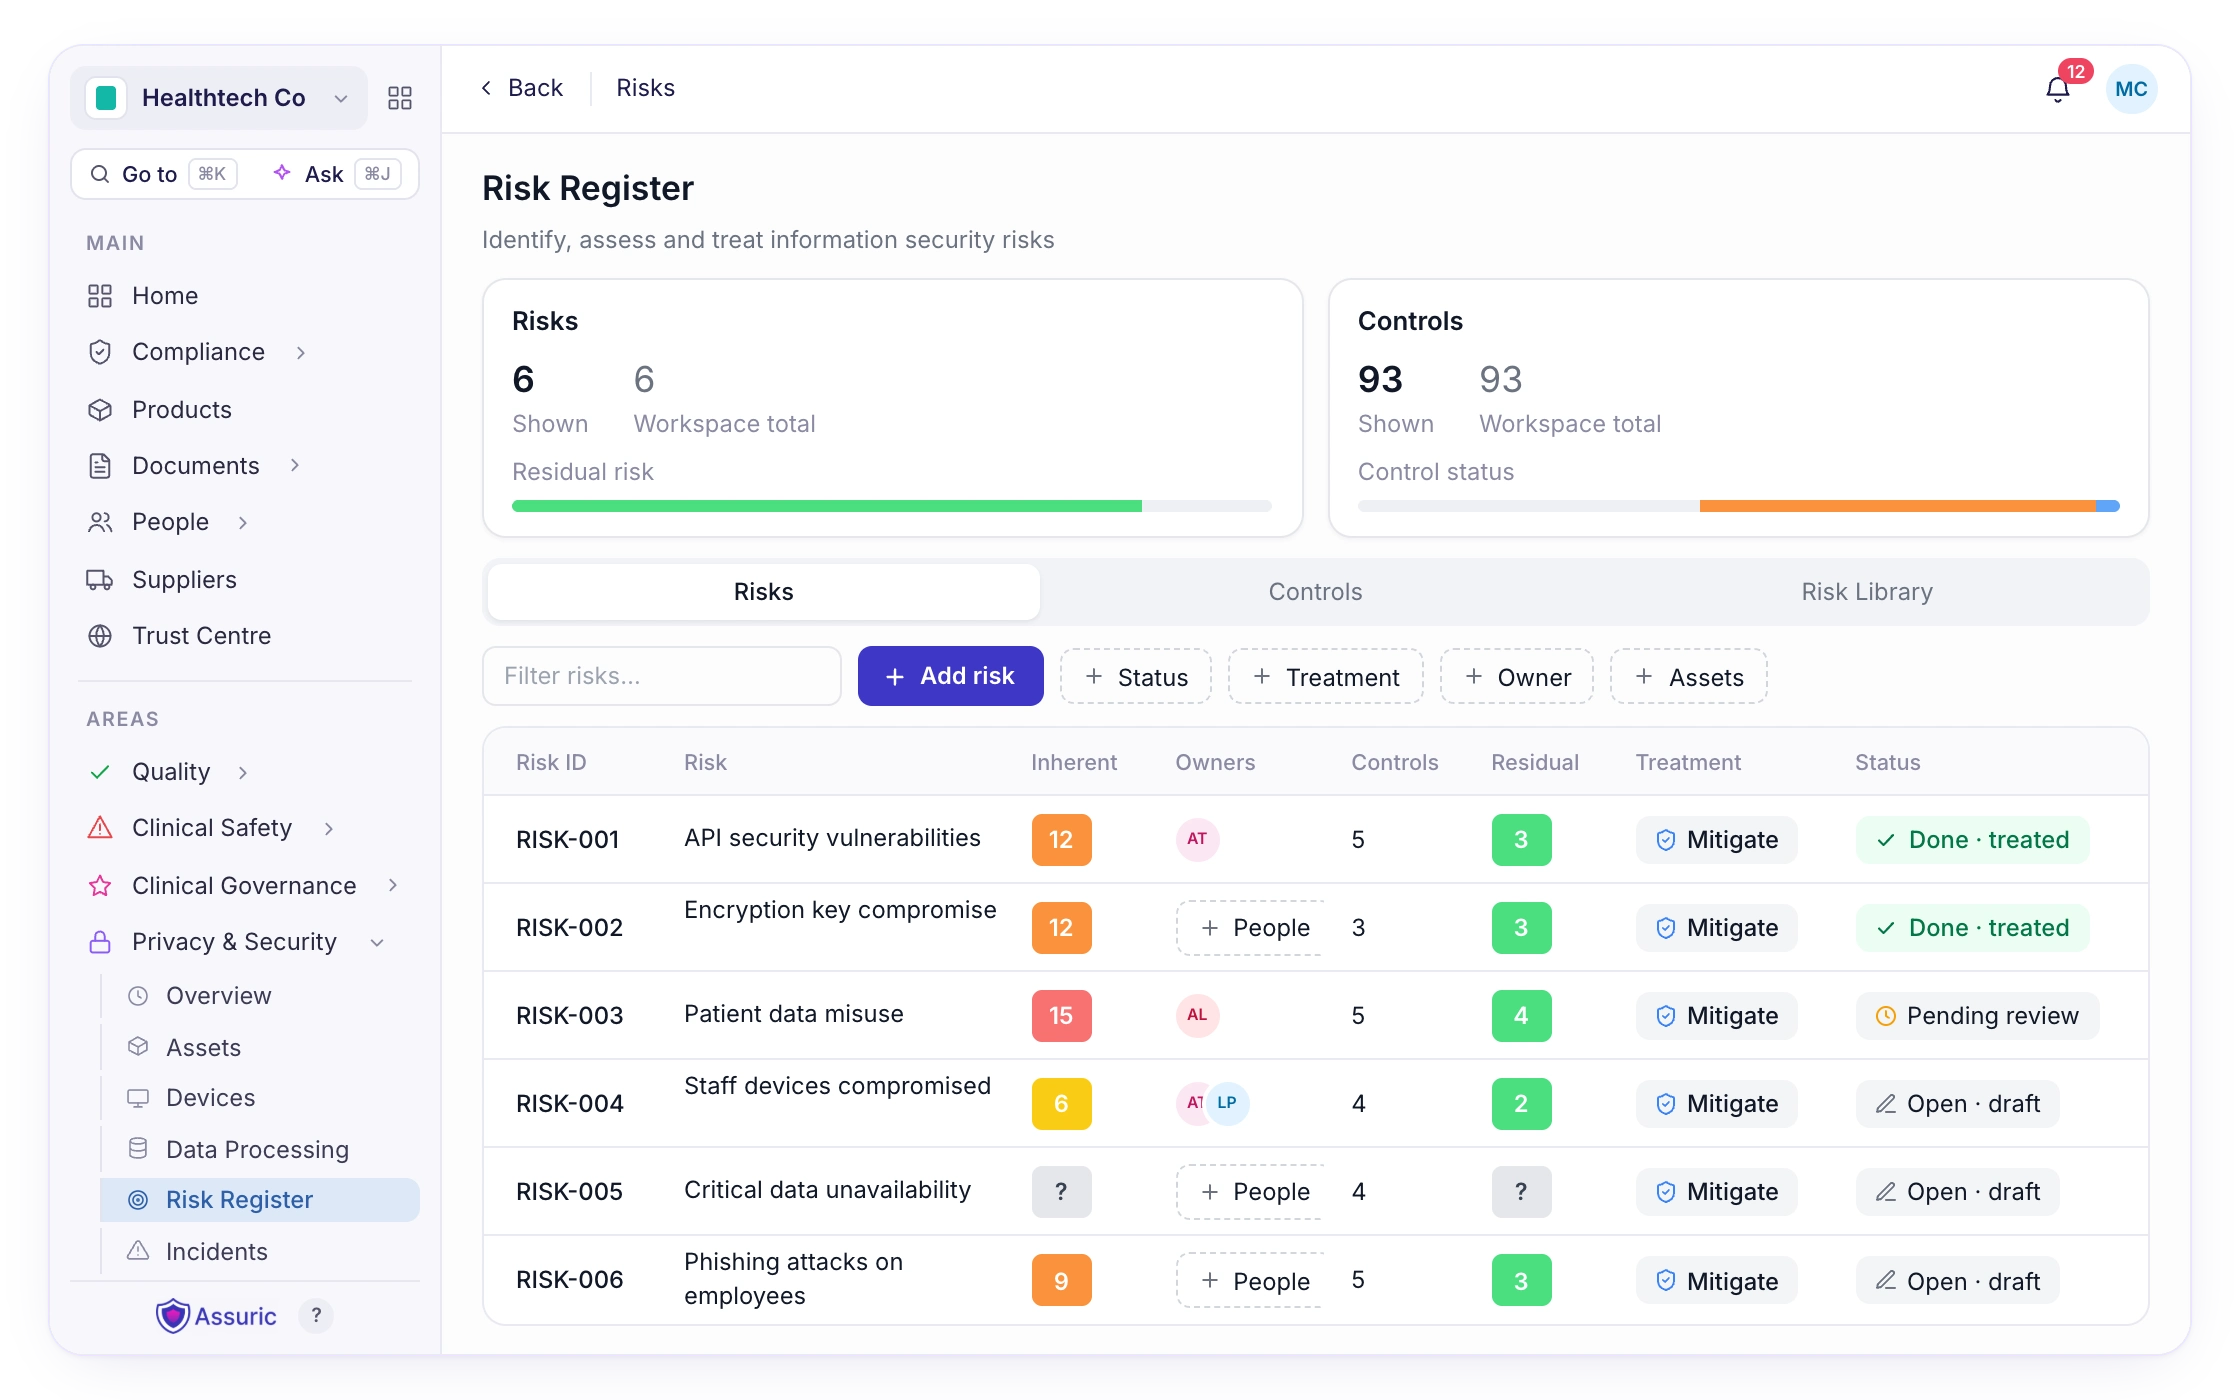Expand the Compliance section
The height and width of the screenshot is (1400, 2240).
301,353
